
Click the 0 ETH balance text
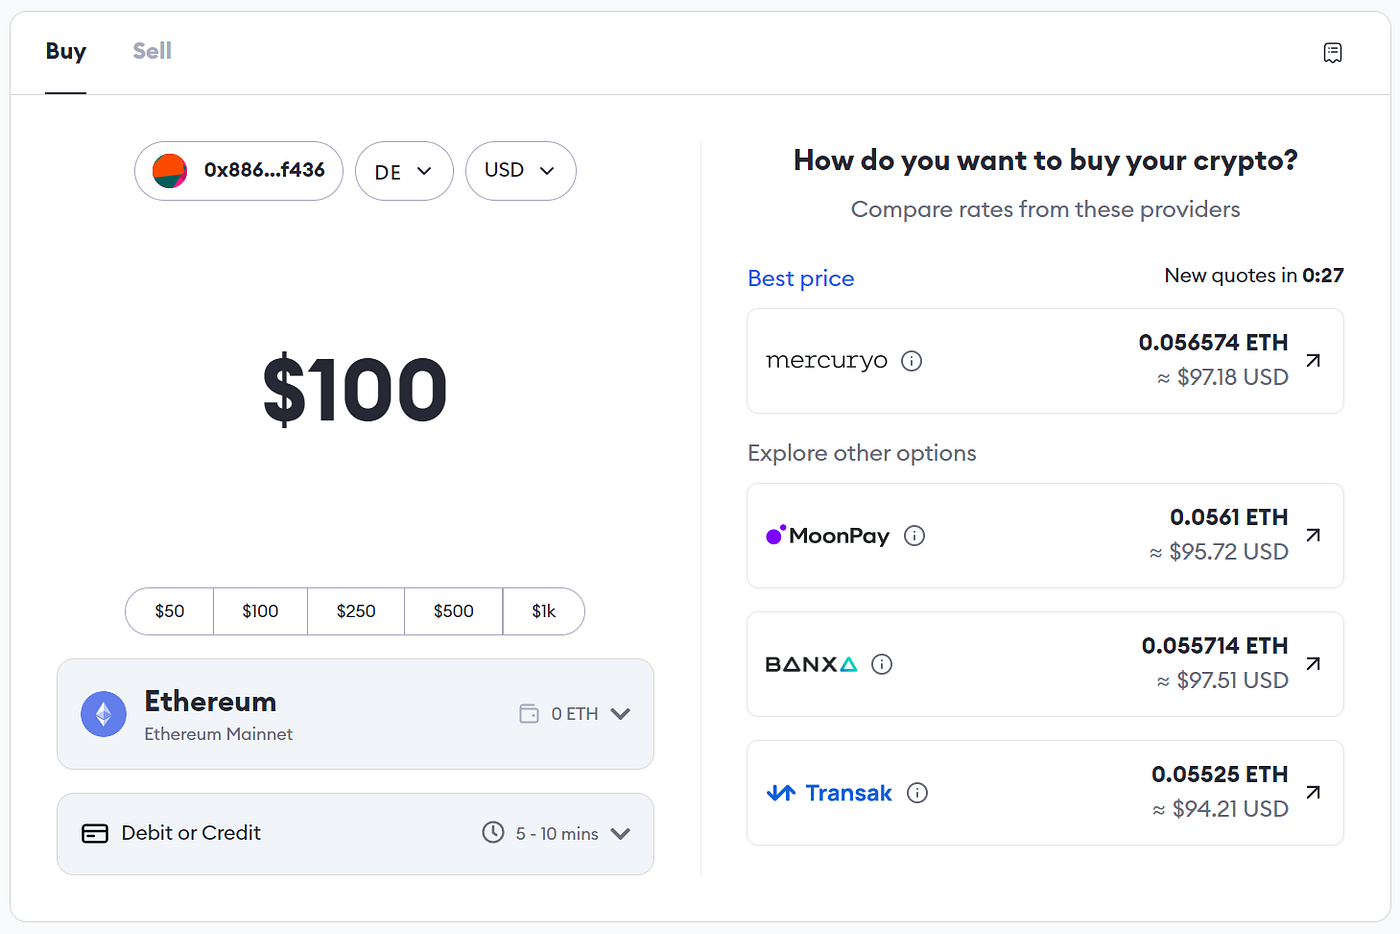[x=575, y=714]
